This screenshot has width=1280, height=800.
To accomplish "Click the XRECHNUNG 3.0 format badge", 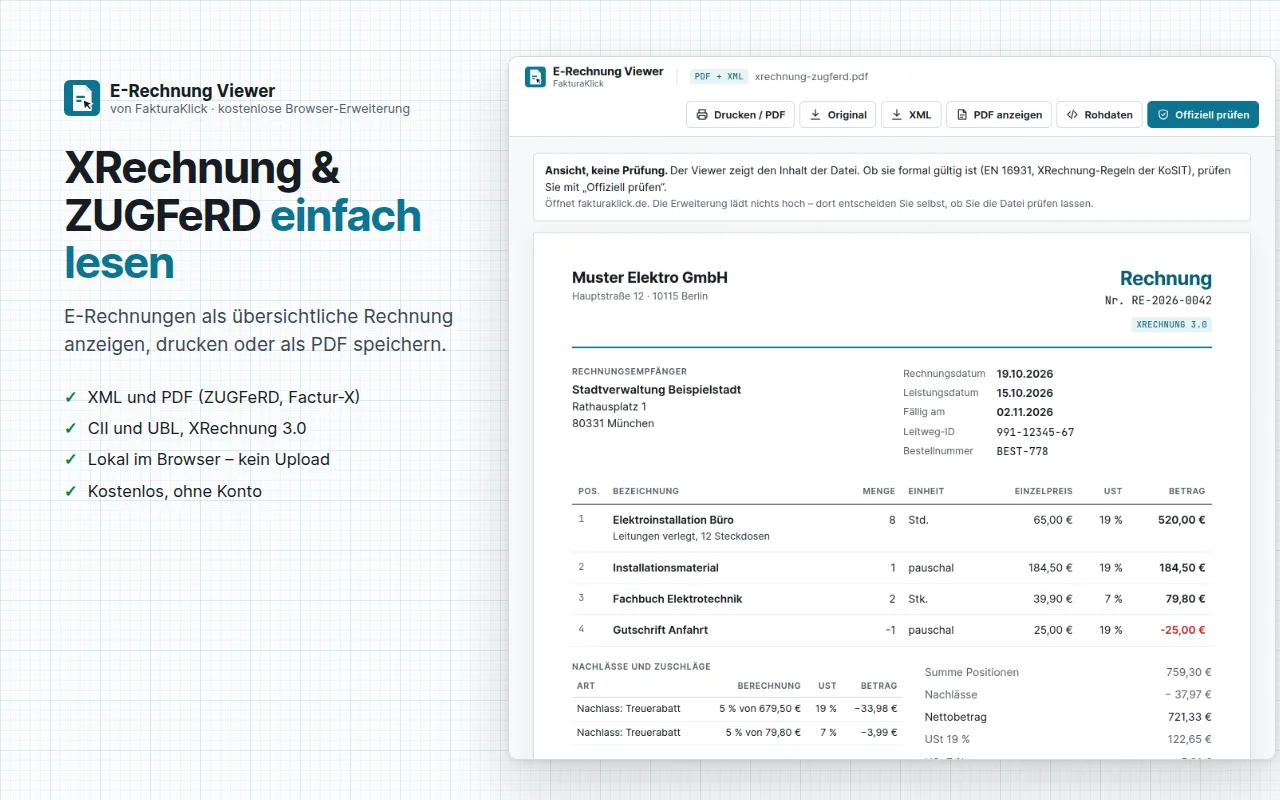I will coord(1172,325).
